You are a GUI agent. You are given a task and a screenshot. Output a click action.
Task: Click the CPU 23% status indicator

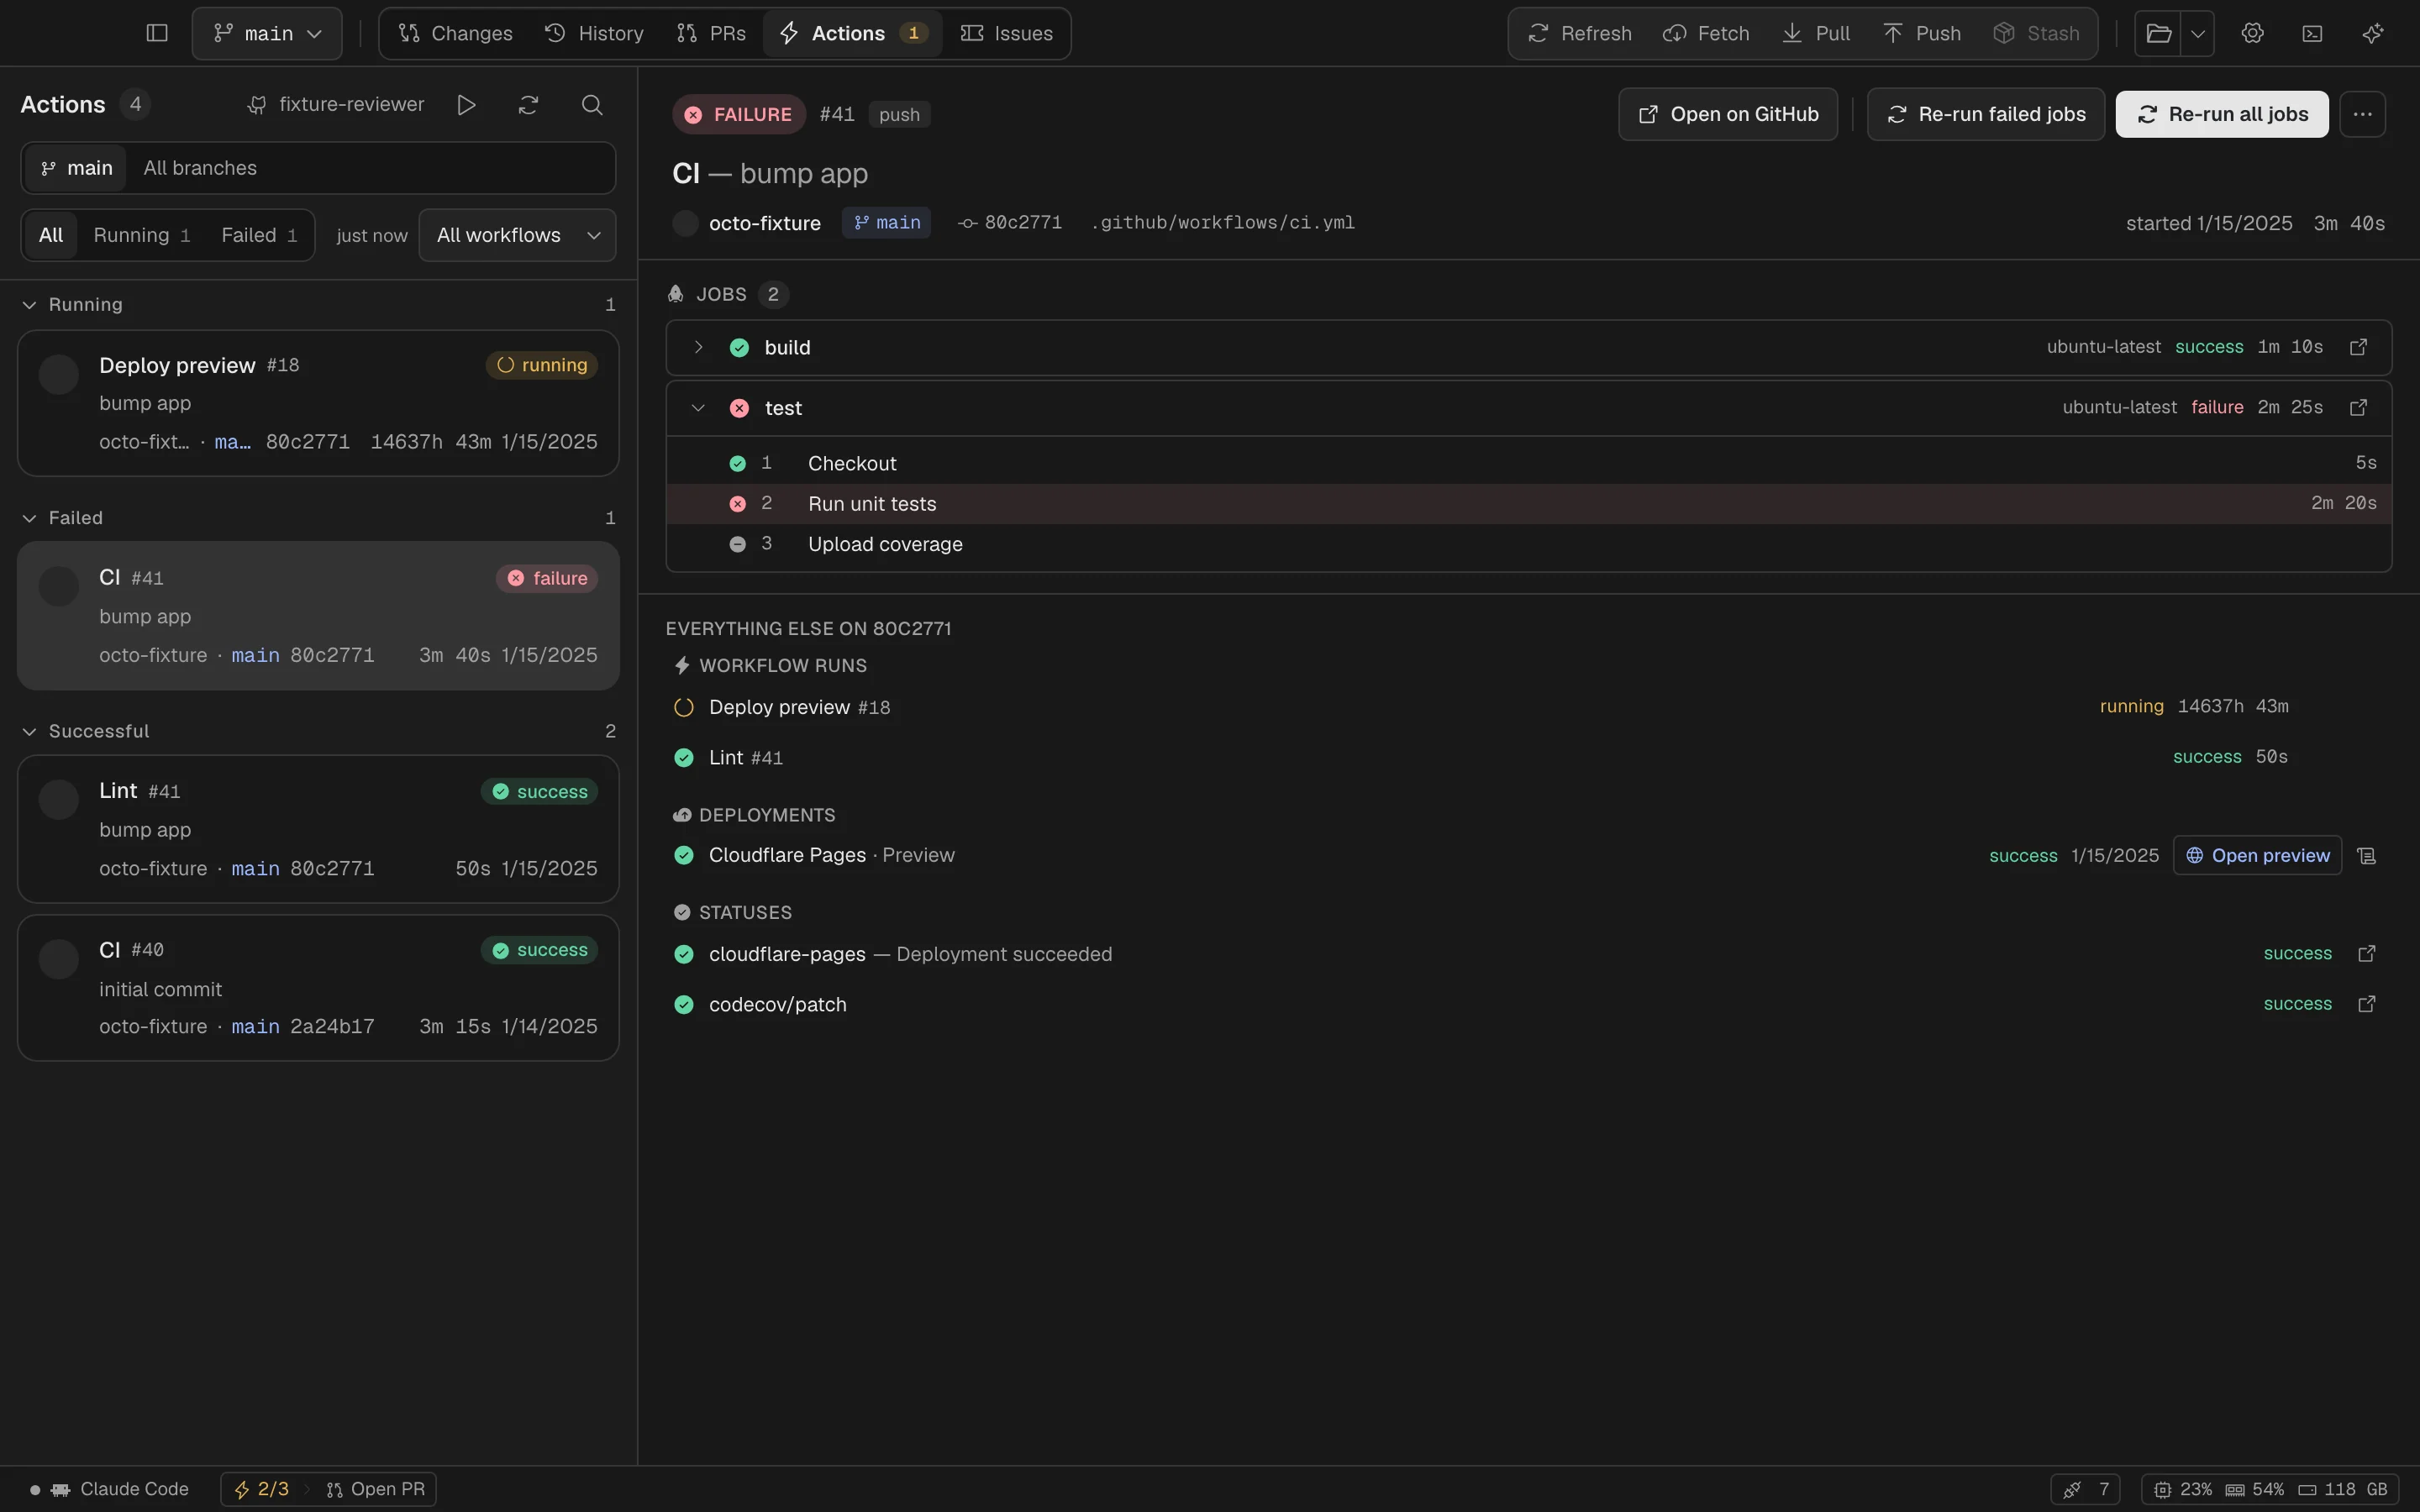(x=2183, y=1489)
